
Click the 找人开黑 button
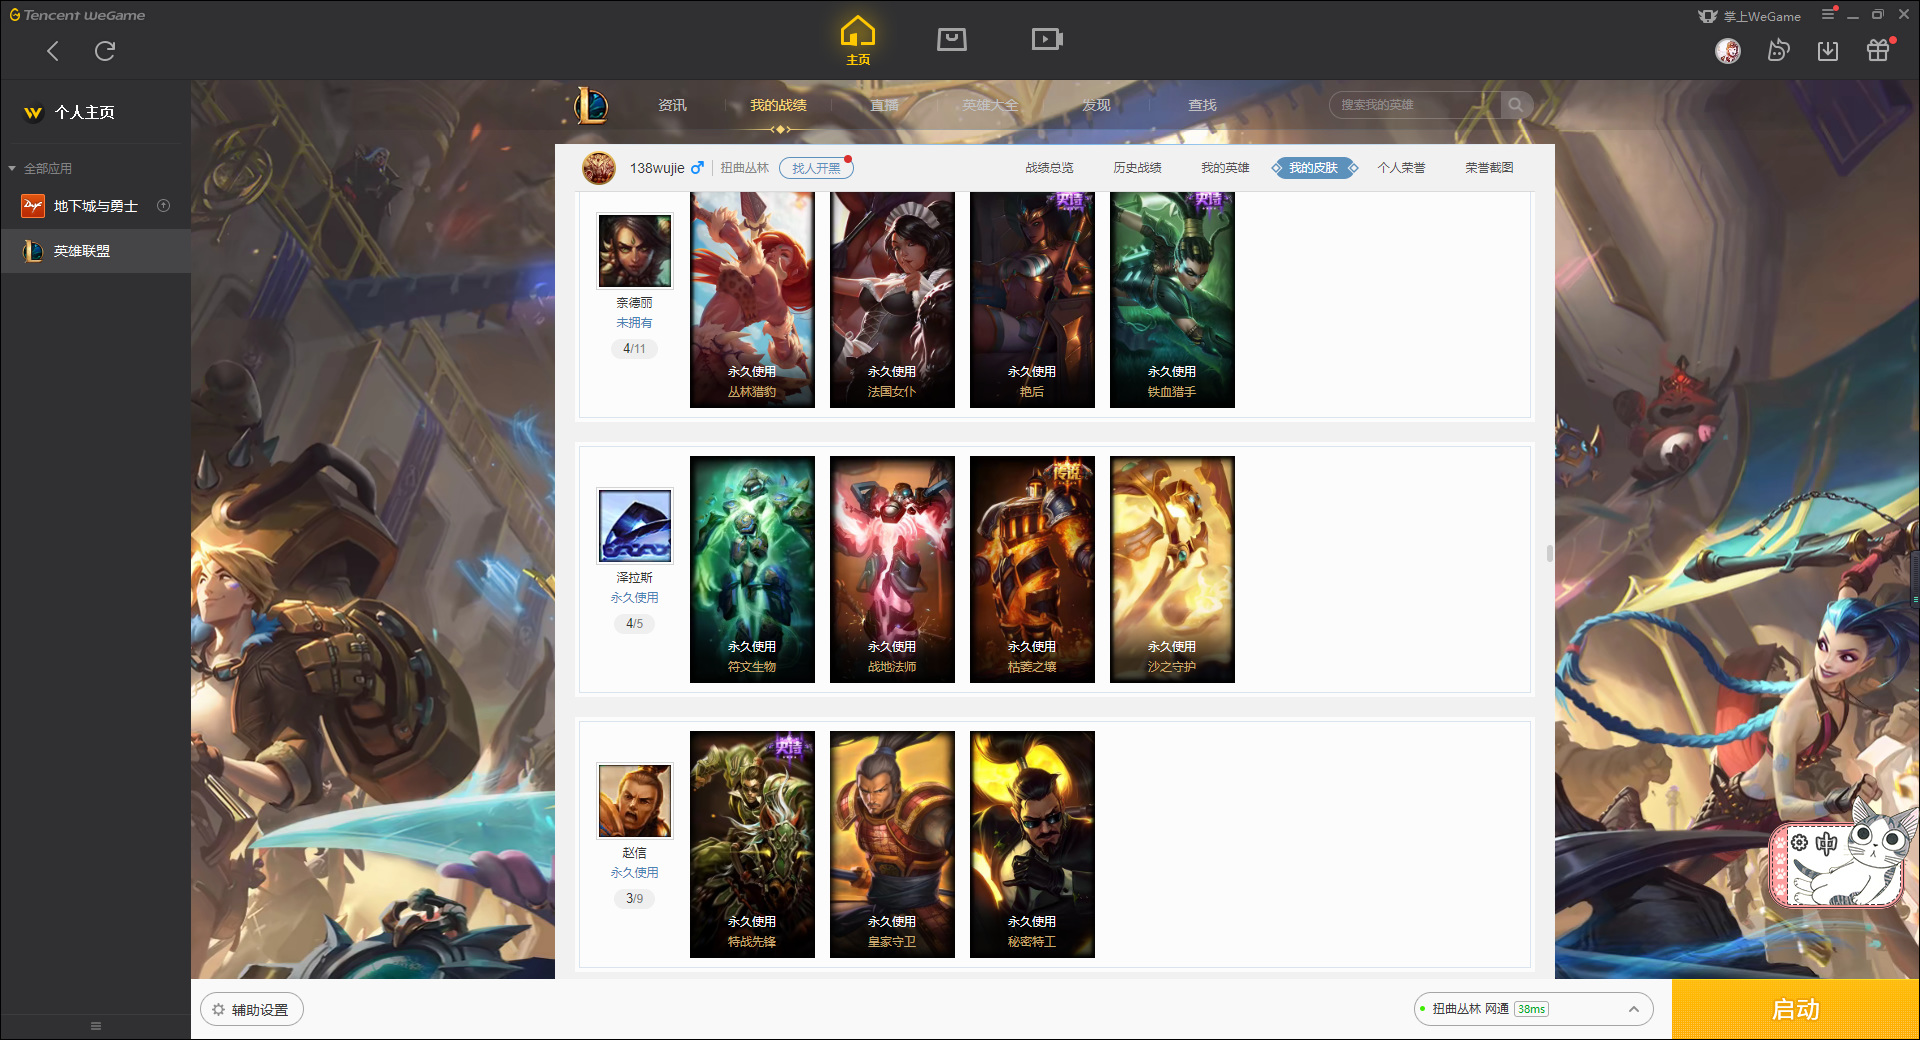tap(816, 168)
